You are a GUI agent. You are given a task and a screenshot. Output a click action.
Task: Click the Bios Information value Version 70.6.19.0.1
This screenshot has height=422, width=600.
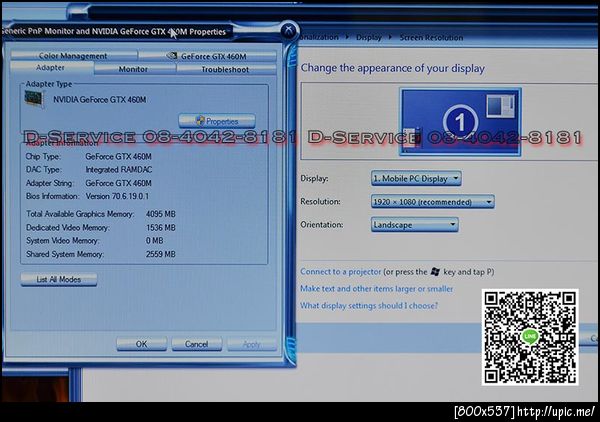(117, 196)
